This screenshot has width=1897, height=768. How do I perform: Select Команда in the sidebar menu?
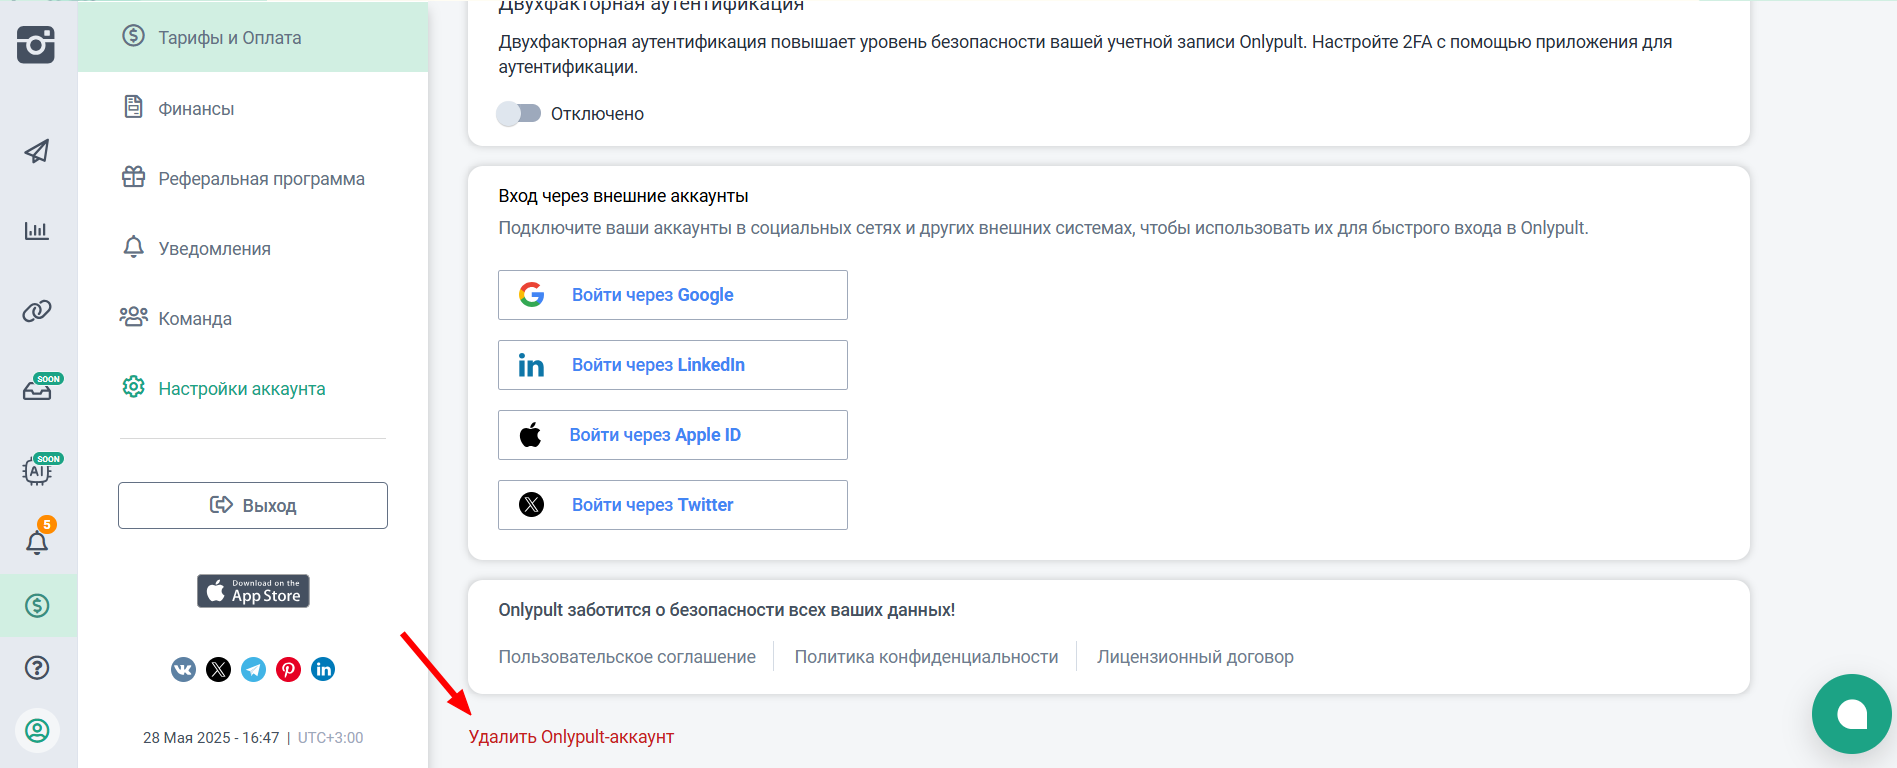(x=195, y=319)
